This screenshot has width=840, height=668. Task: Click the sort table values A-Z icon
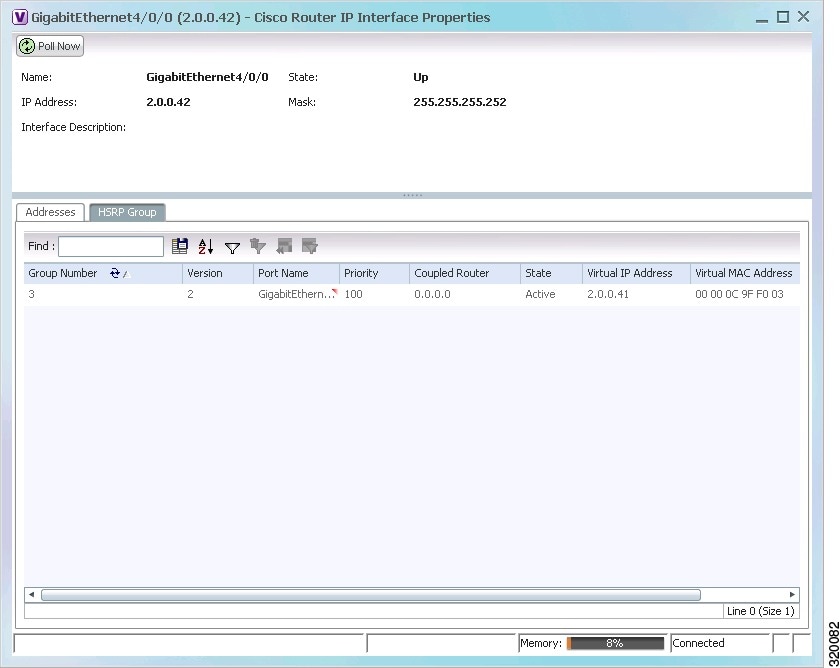(x=206, y=246)
